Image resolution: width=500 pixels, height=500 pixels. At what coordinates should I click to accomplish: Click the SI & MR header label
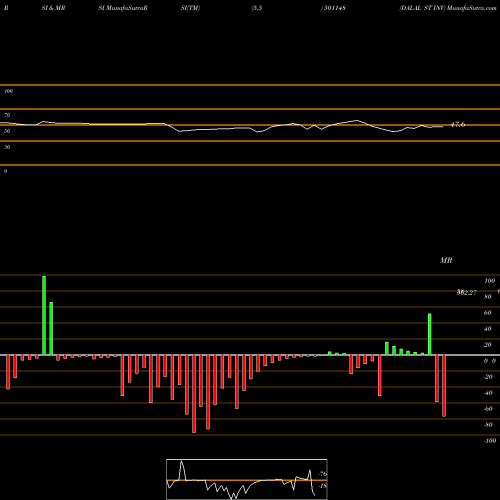point(53,8)
